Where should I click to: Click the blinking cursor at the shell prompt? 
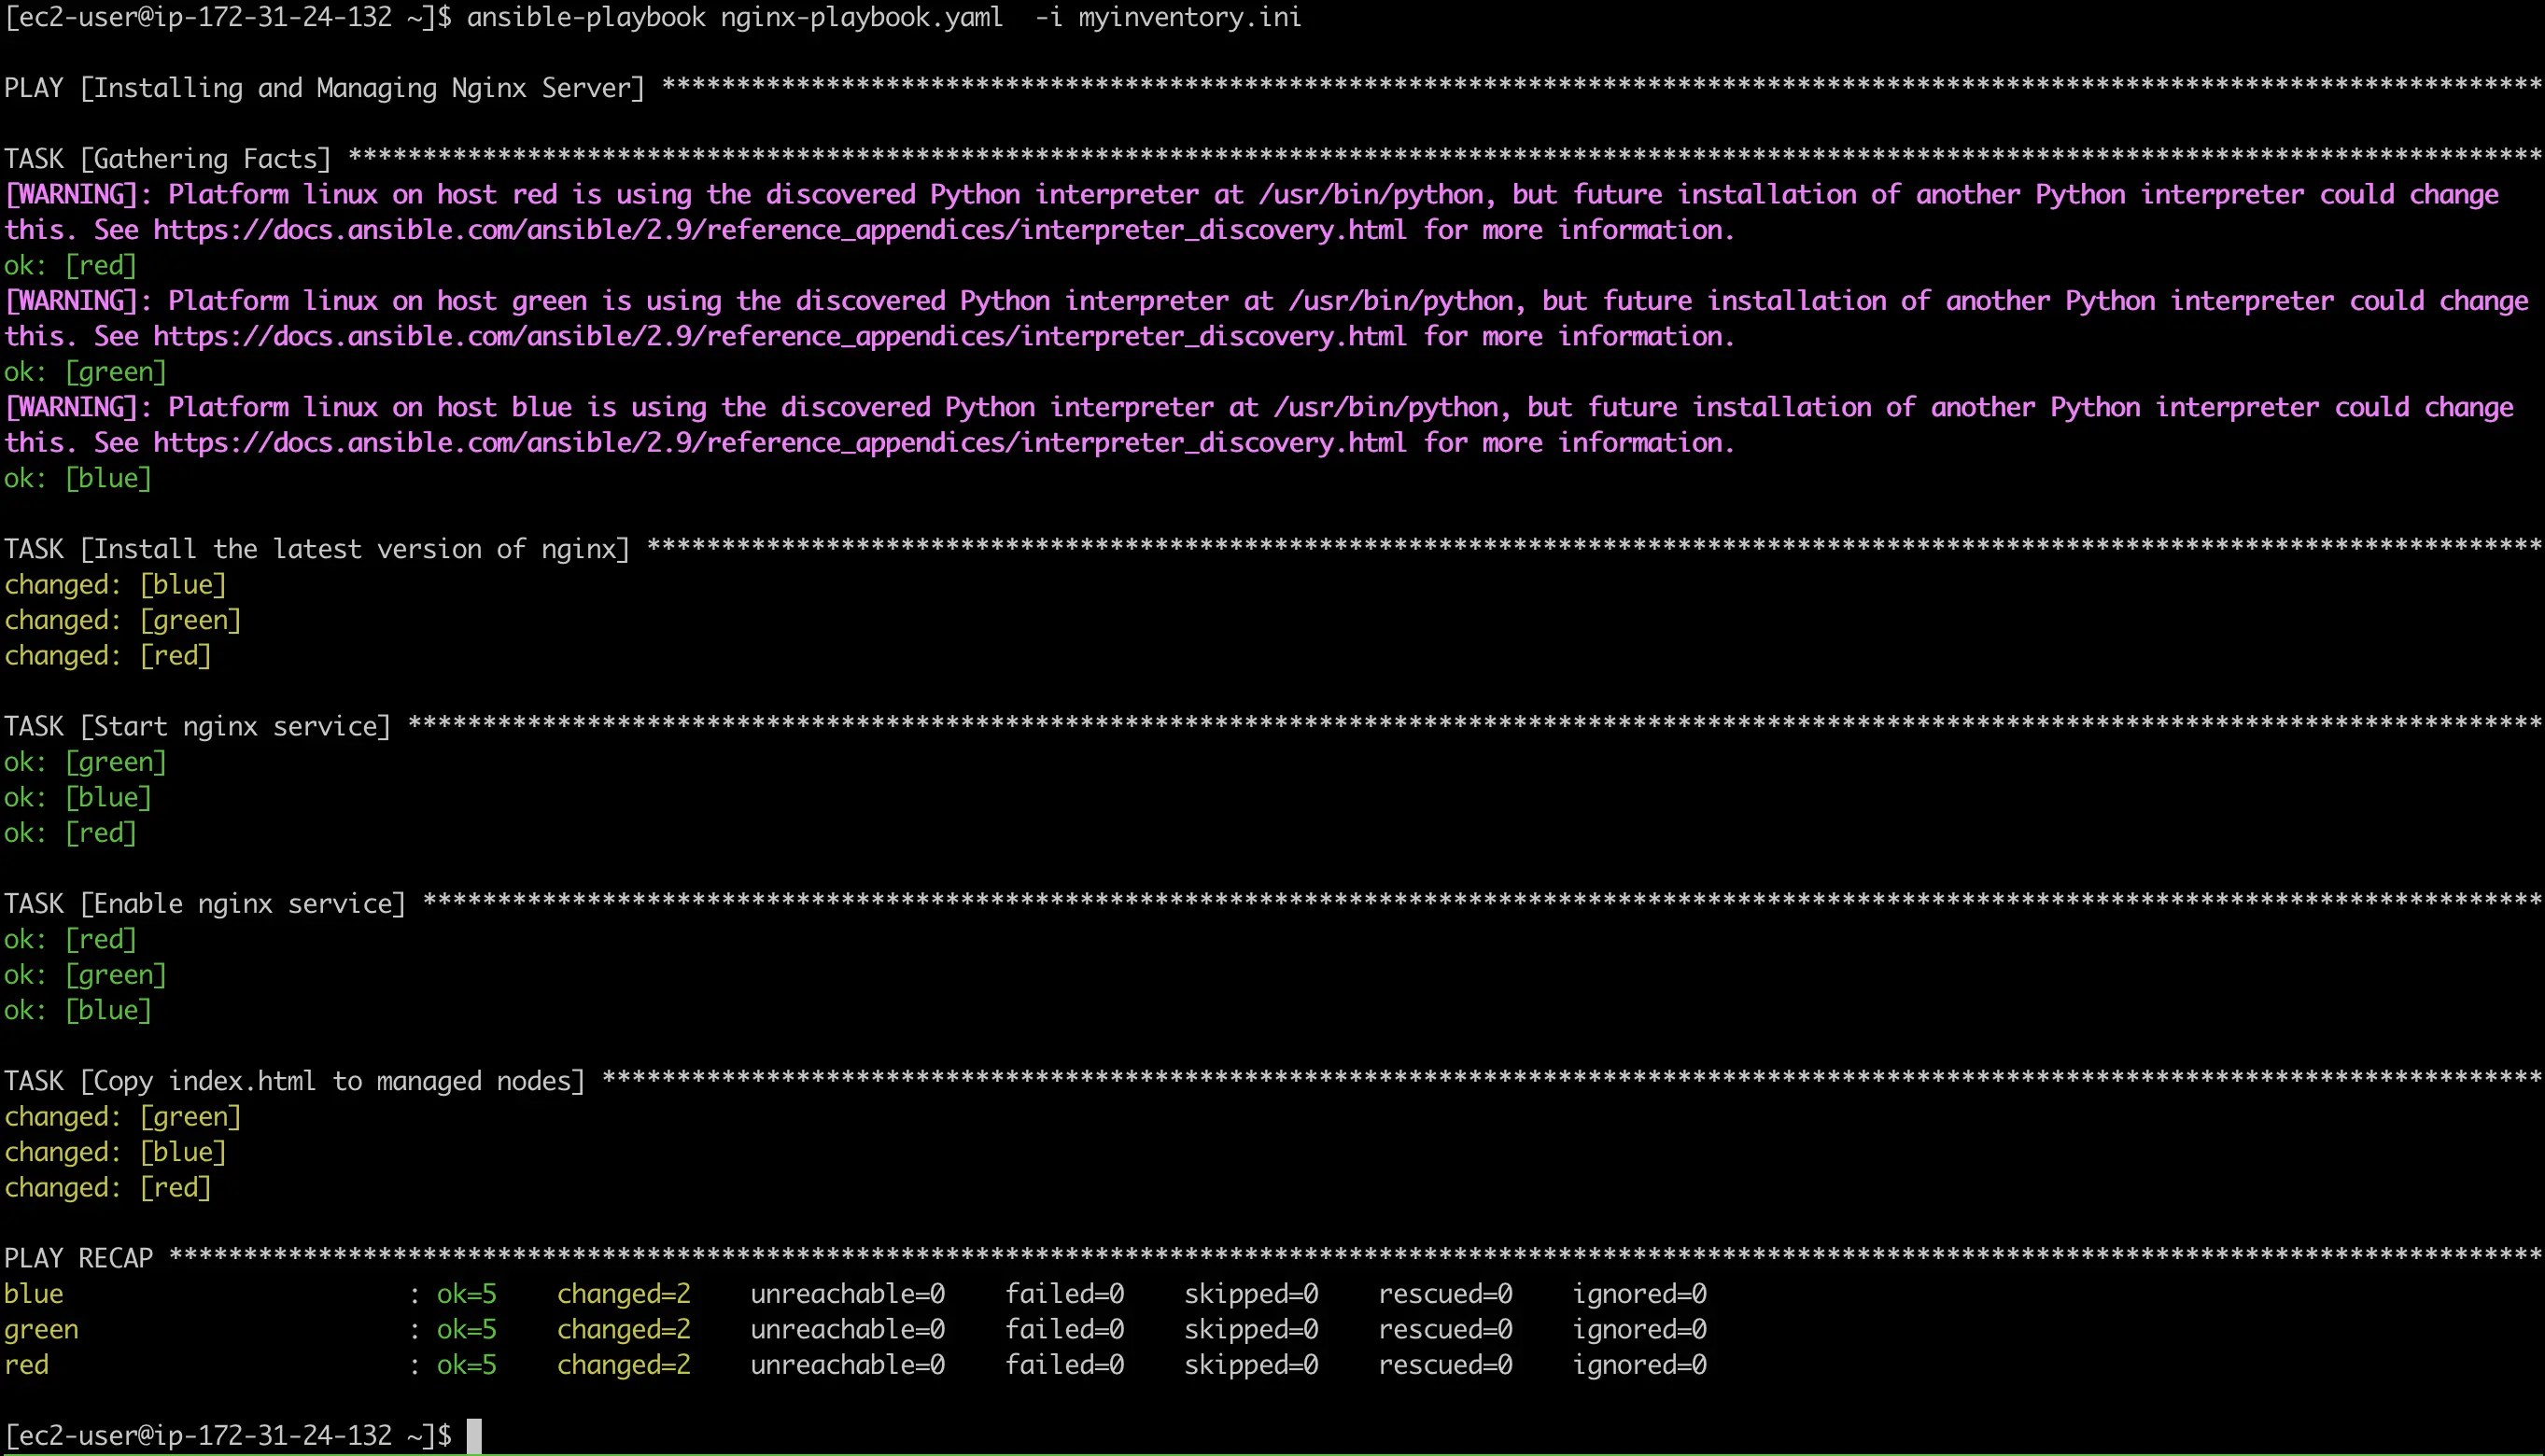(x=474, y=1436)
